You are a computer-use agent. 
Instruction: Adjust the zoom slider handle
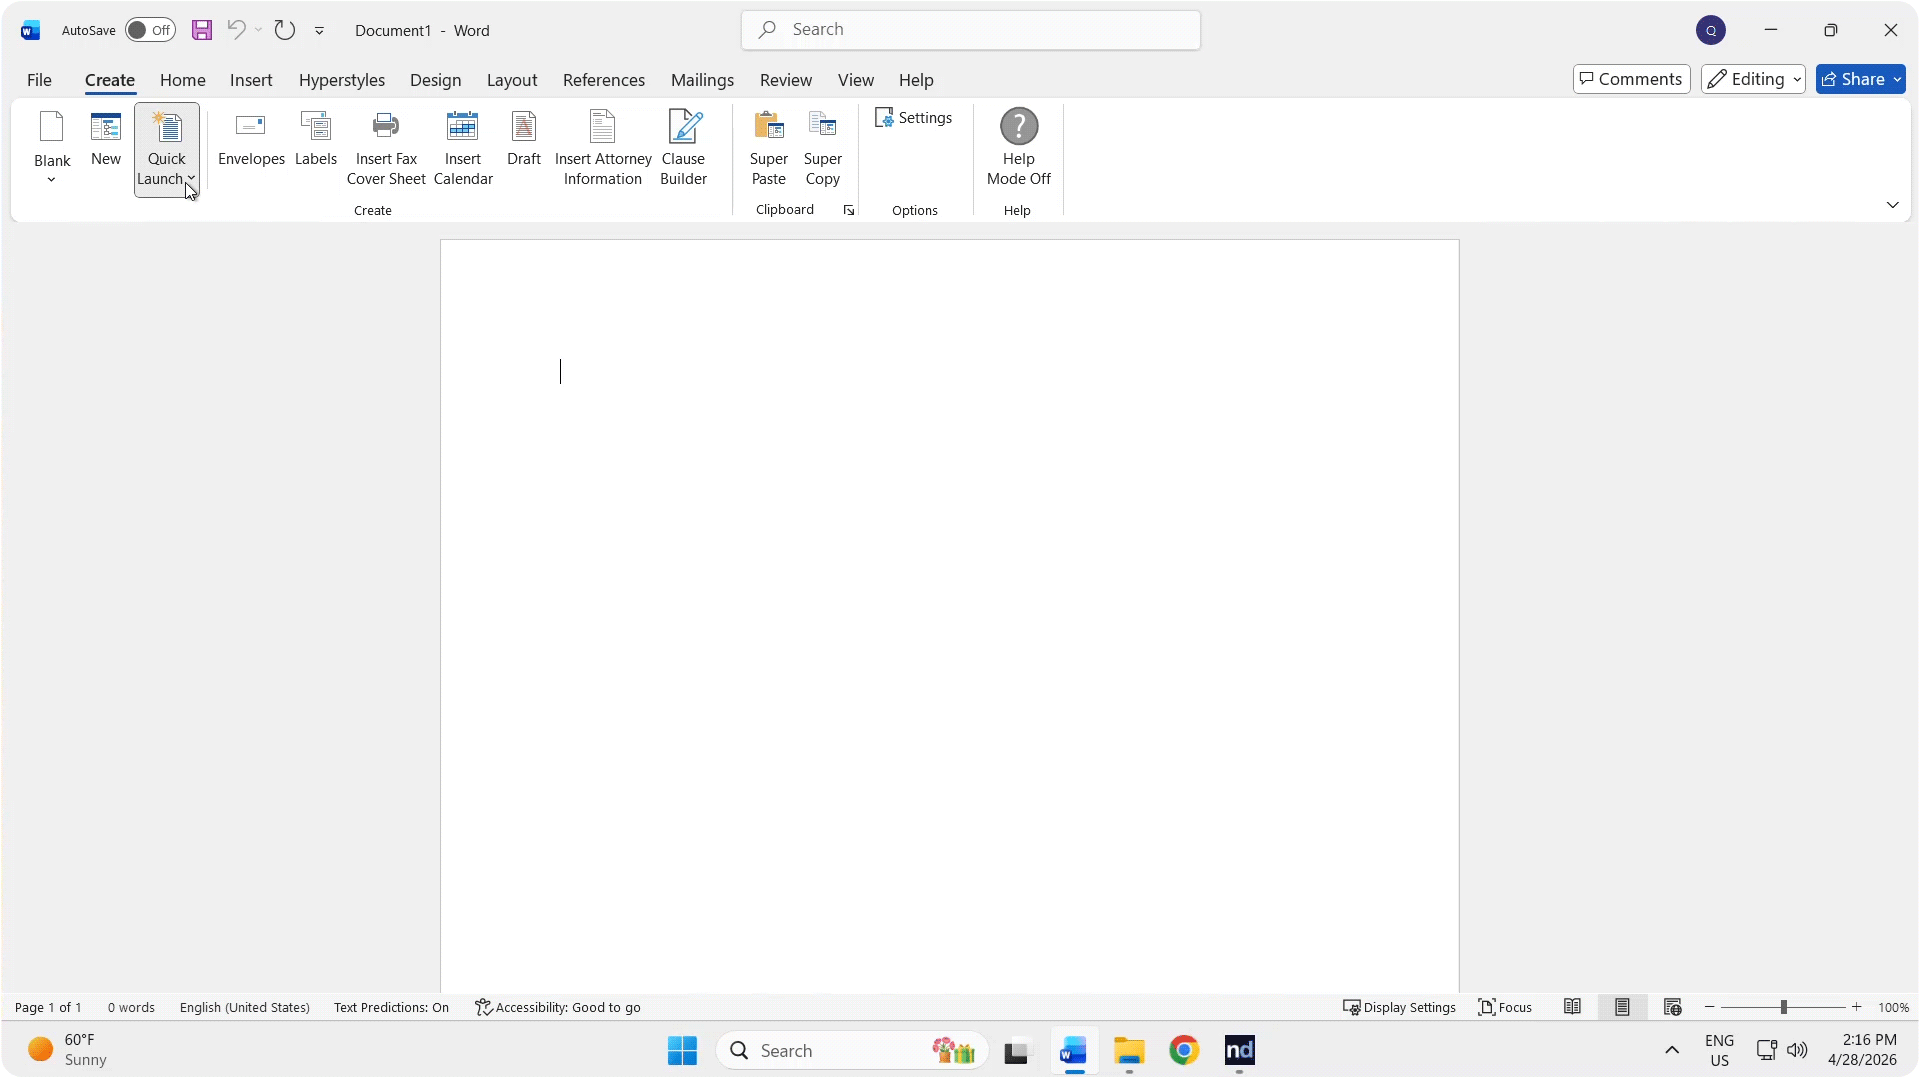[x=1783, y=1007]
